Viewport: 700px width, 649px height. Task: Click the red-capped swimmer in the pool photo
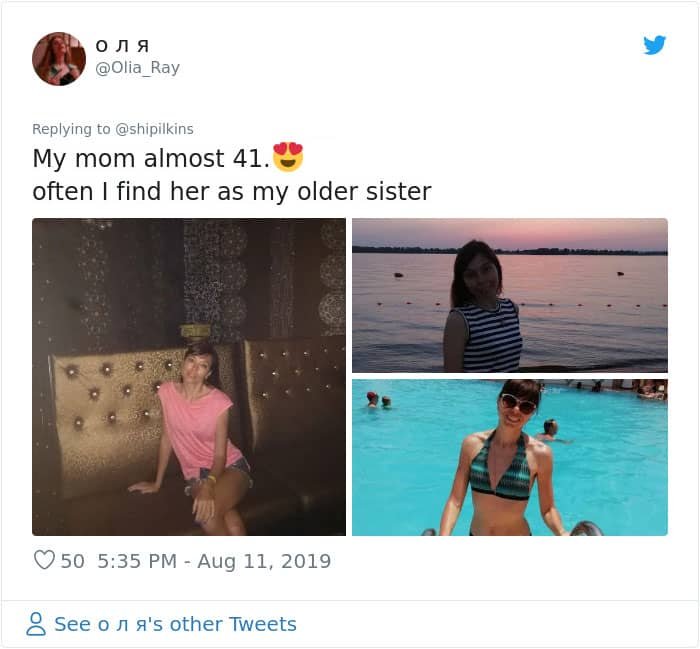[372, 399]
